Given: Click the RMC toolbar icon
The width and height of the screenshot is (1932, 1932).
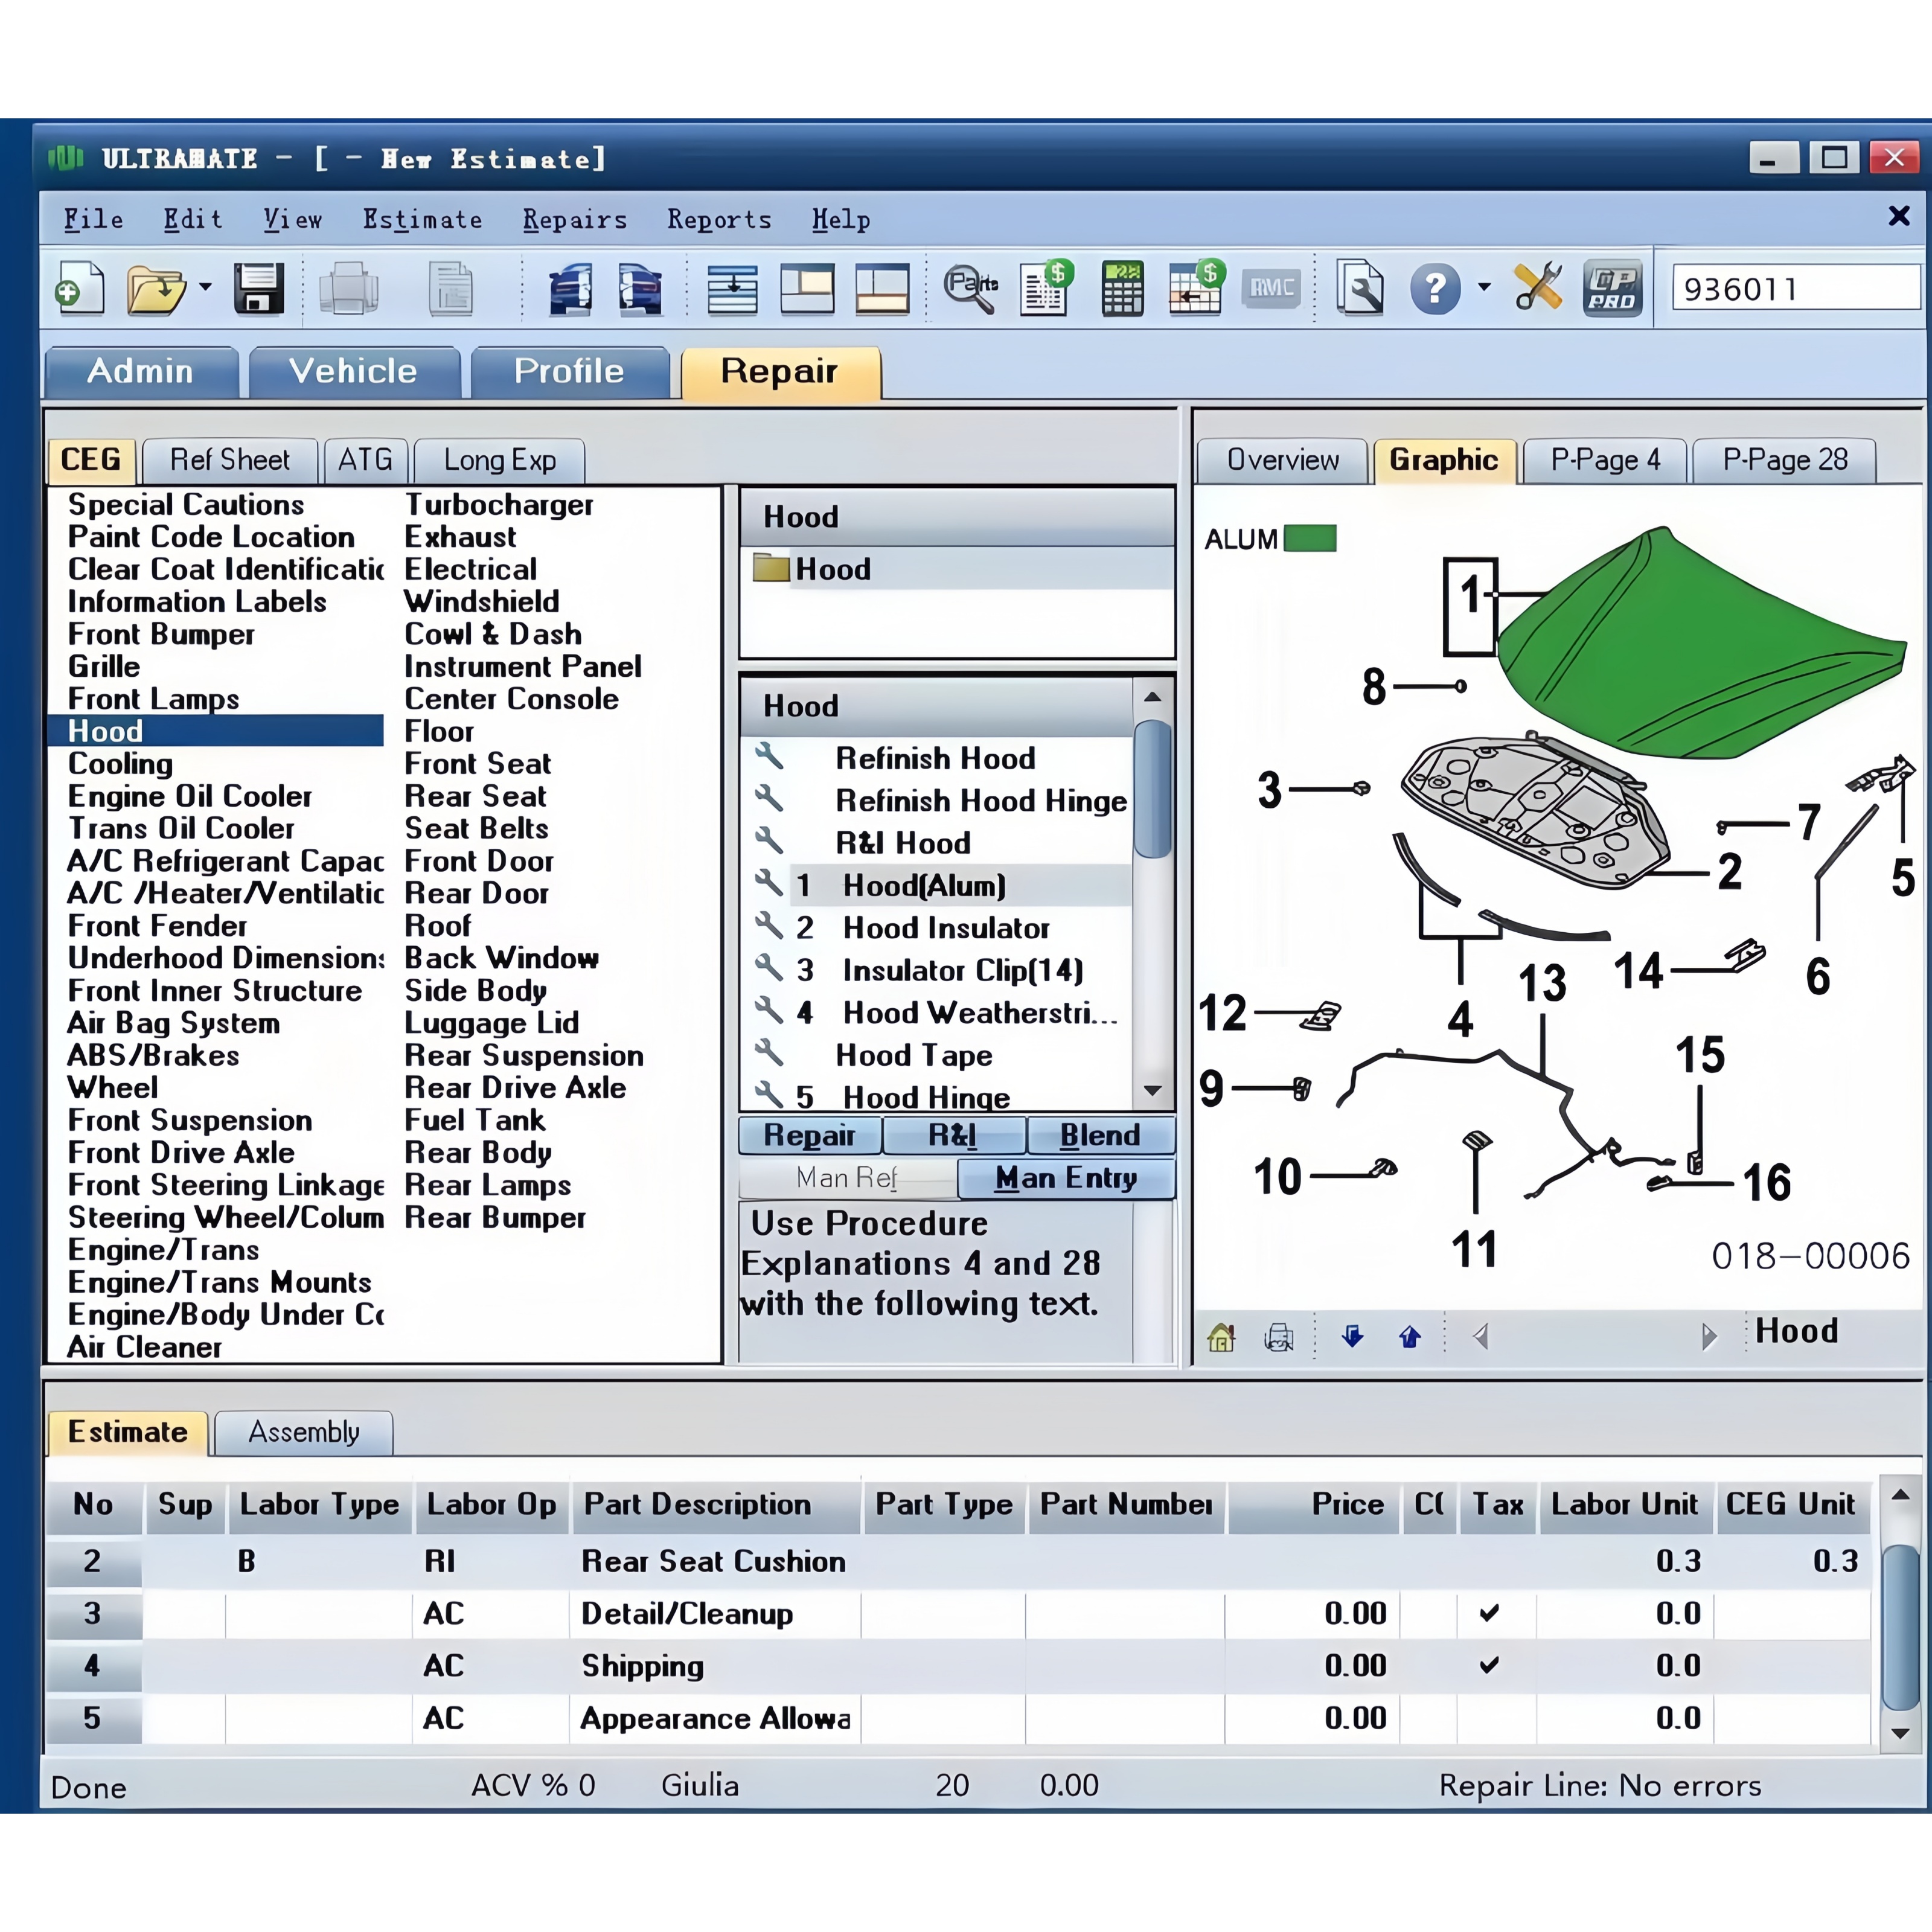Looking at the screenshot, I should (1271, 288).
